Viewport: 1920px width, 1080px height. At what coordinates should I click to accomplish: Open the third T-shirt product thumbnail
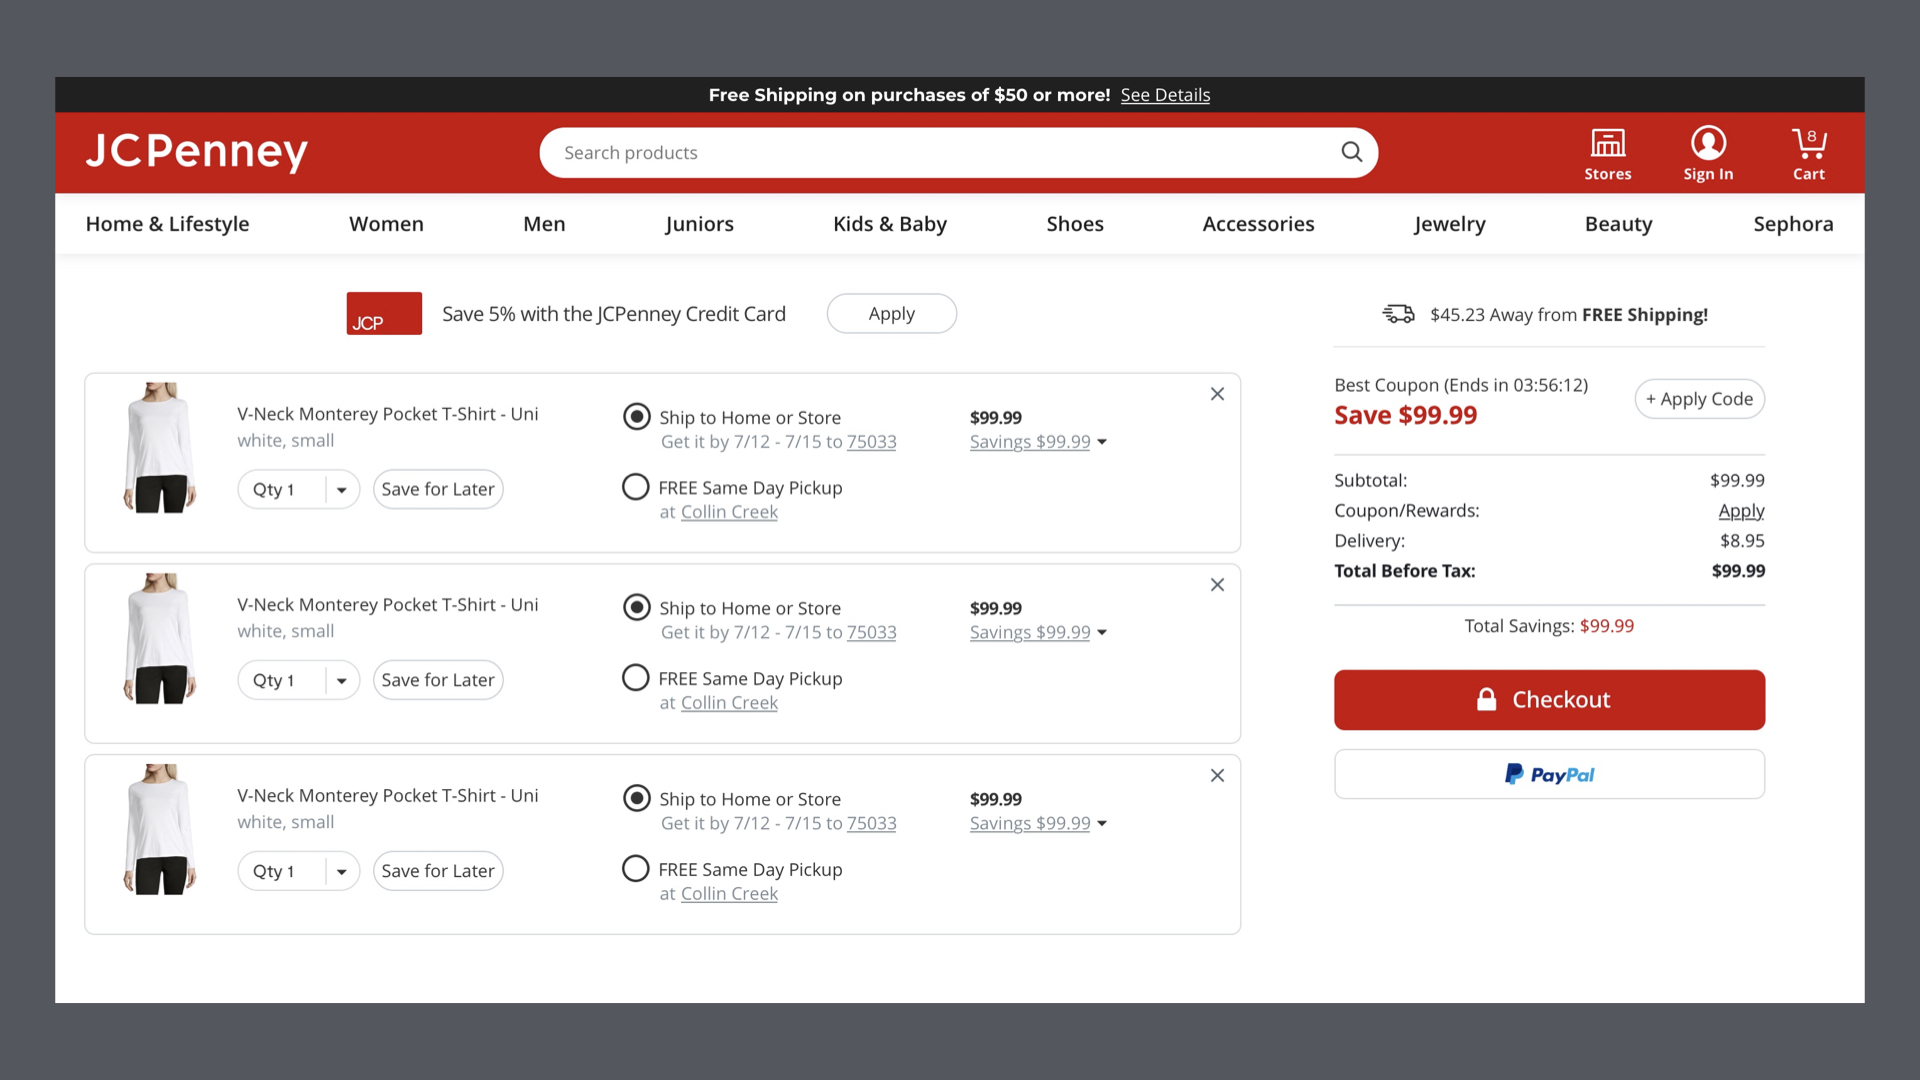[x=160, y=830]
